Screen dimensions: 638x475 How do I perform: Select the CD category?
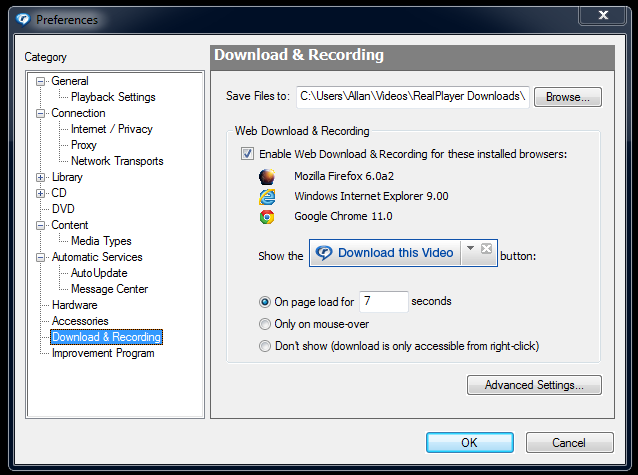pos(59,193)
